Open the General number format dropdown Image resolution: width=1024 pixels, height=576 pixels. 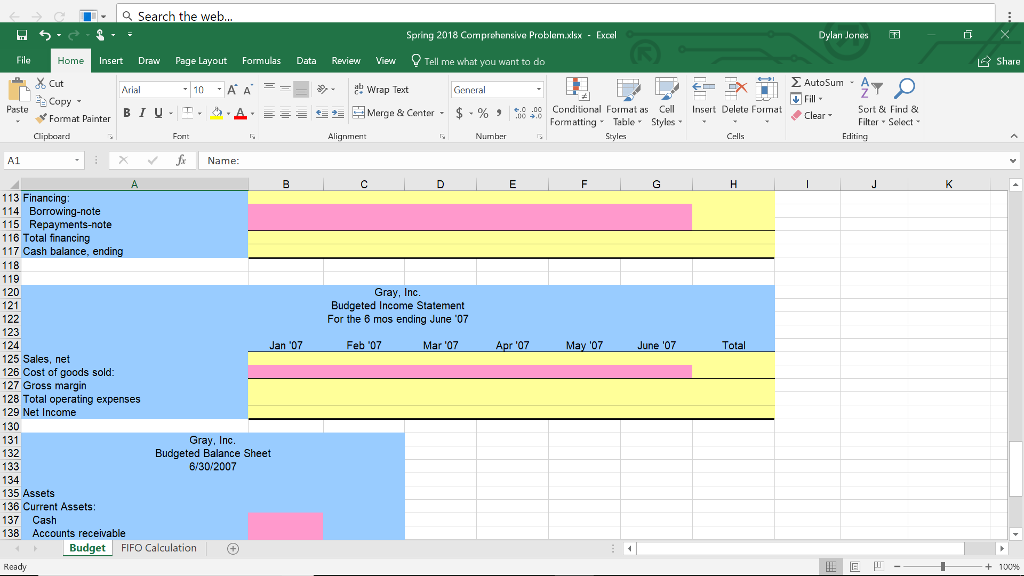point(539,89)
